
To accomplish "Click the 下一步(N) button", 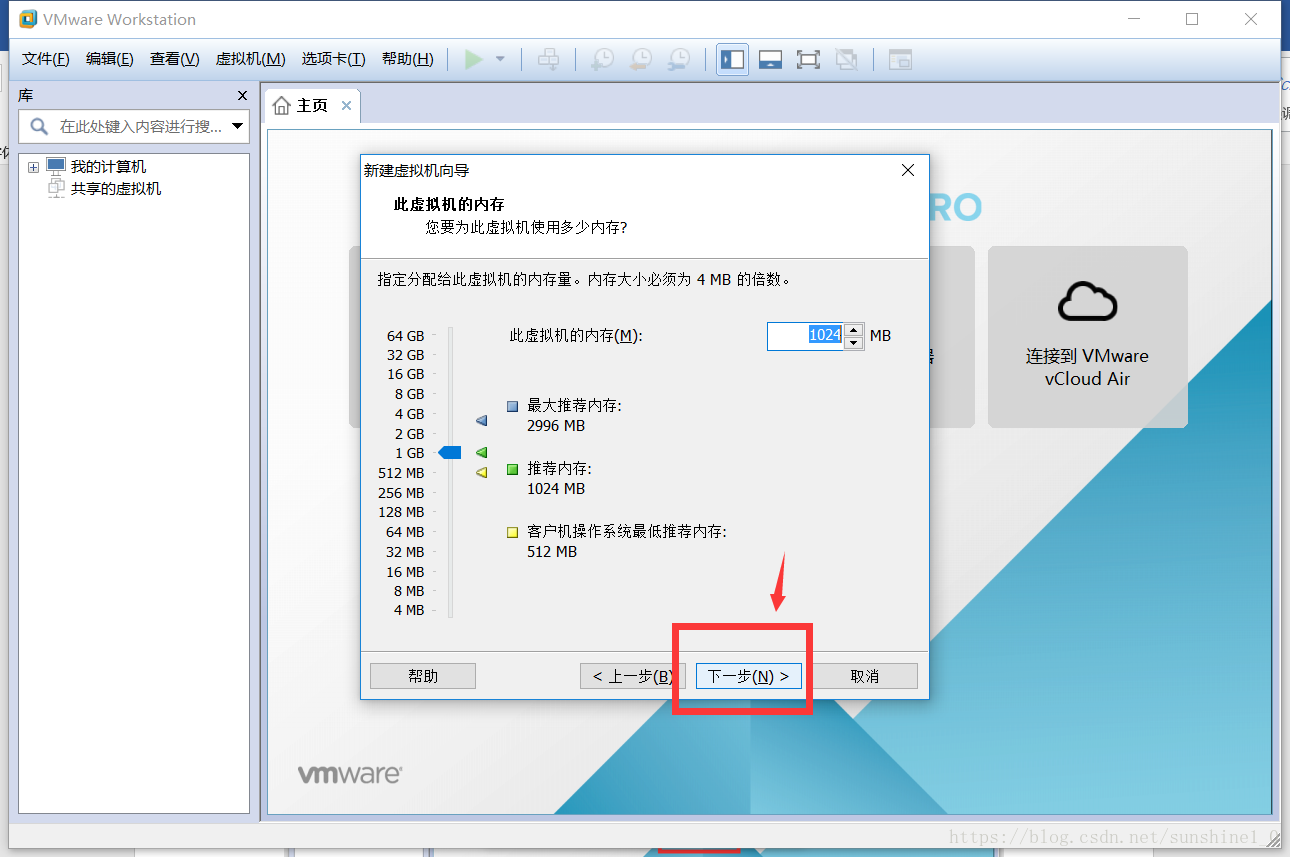I will [748, 675].
